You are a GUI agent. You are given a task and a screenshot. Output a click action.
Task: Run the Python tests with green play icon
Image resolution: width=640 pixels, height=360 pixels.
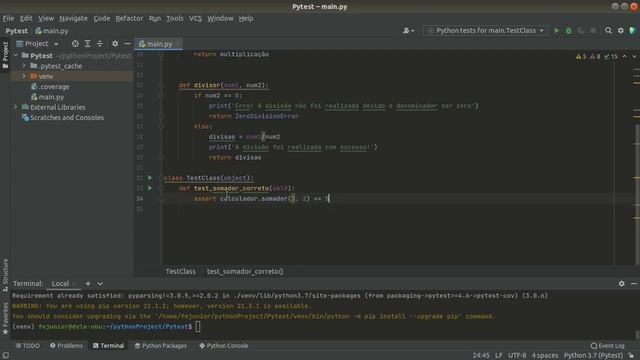(556, 31)
